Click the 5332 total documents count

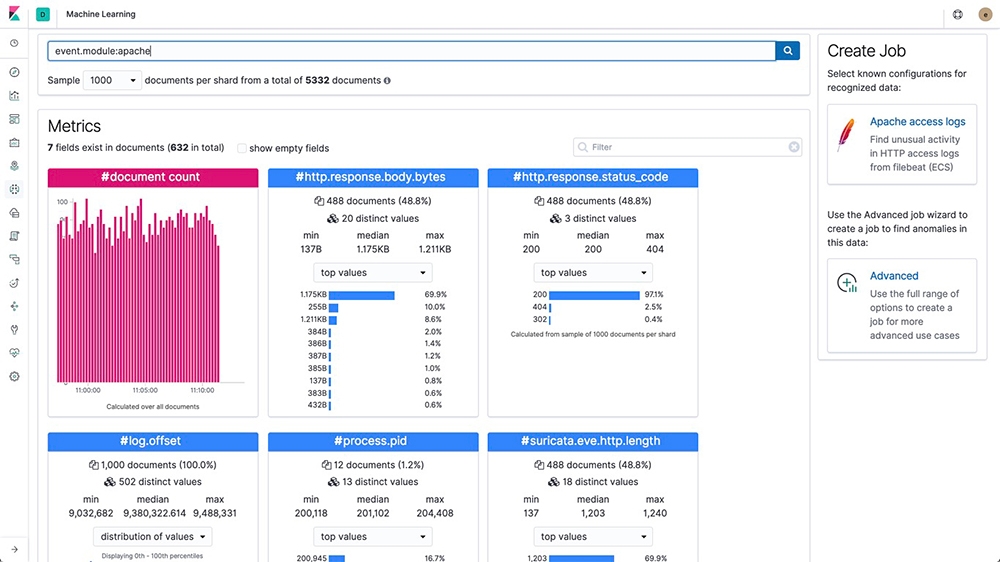(317, 80)
